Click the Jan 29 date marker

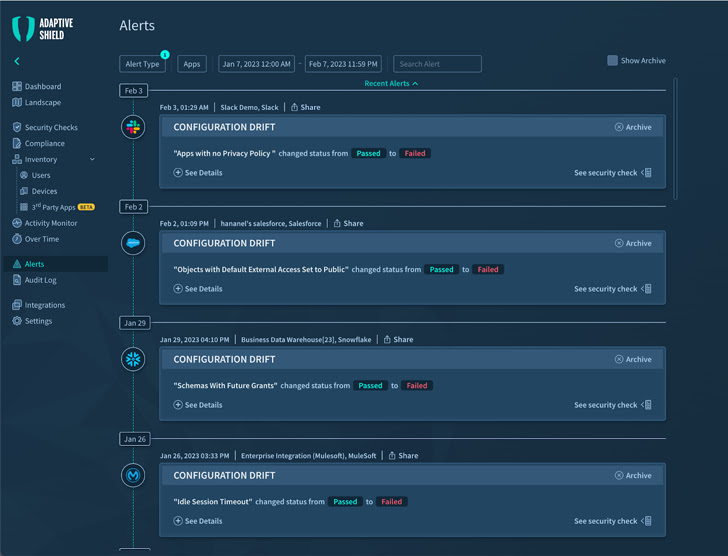(x=135, y=323)
